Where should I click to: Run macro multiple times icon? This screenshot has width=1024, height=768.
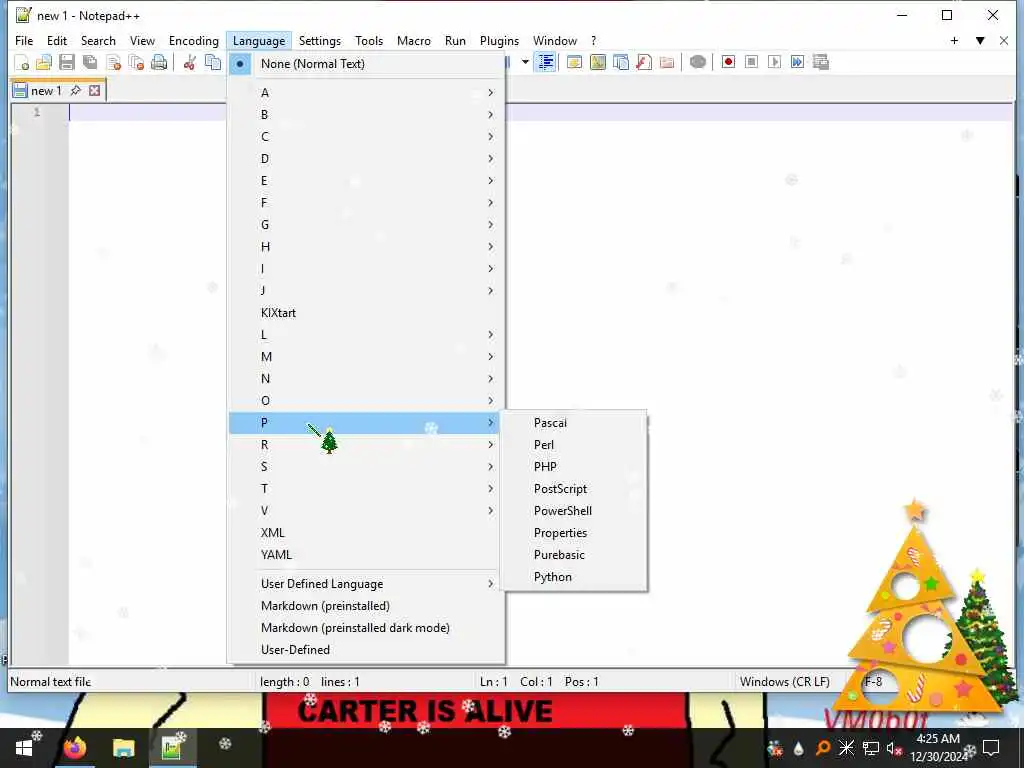click(797, 63)
